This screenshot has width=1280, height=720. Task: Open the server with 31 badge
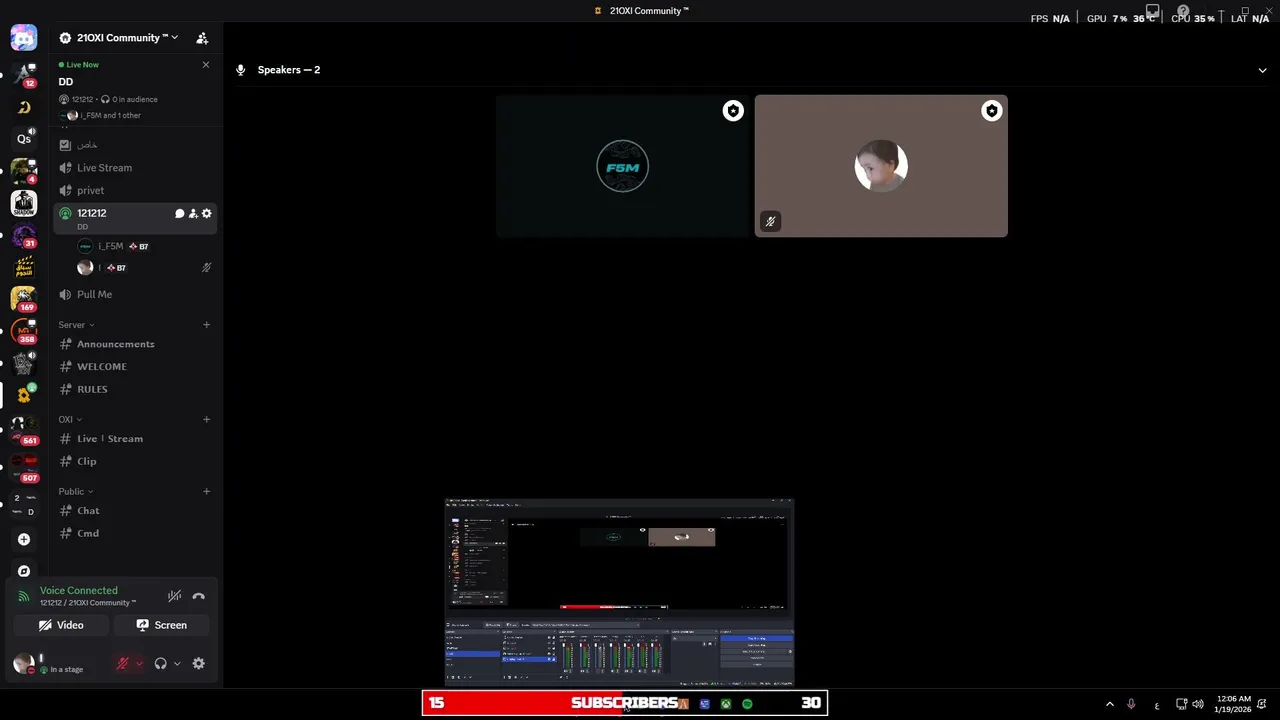(24, 236)
